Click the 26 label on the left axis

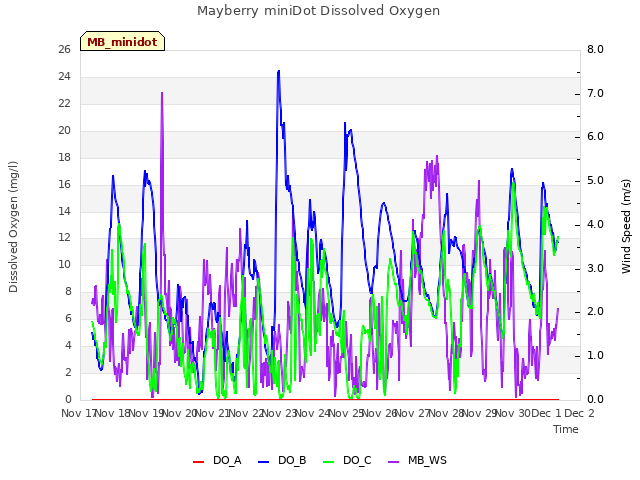(x=64, y=49)
